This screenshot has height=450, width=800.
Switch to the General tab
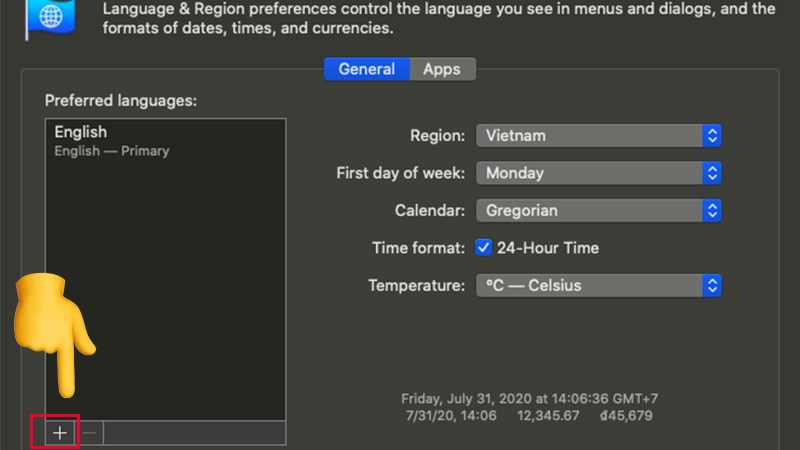(367, 69)
